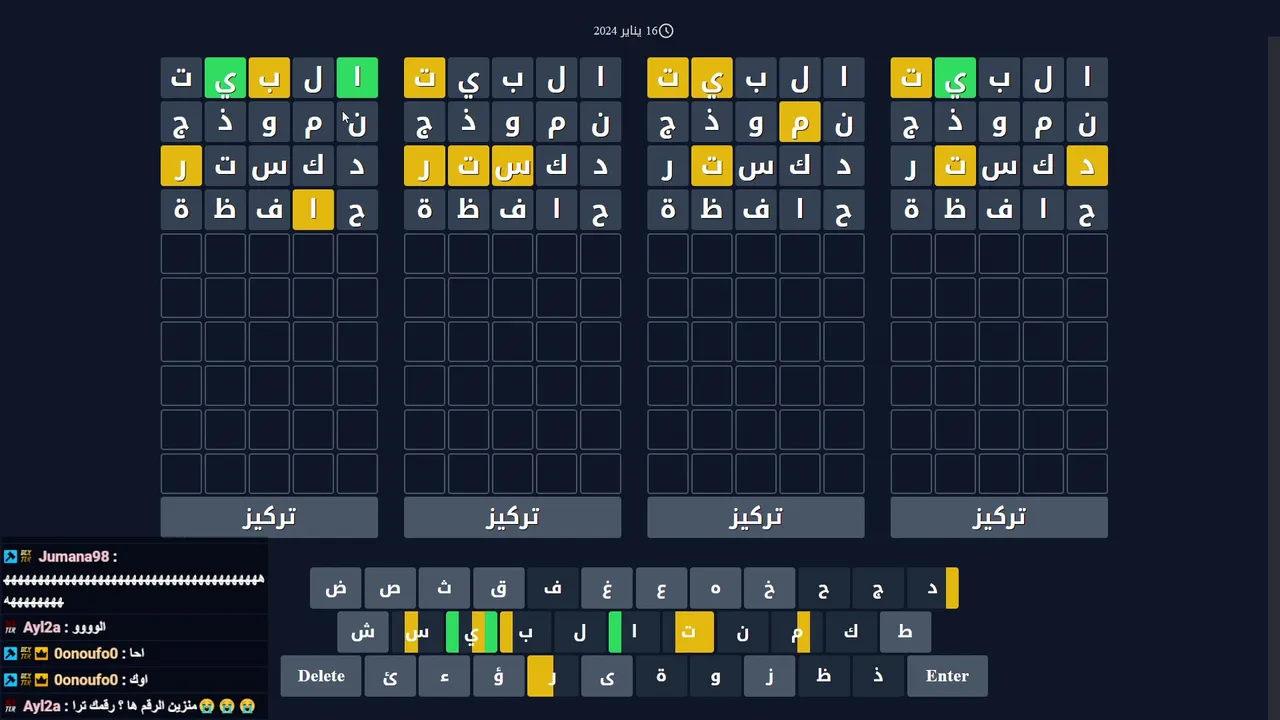Click تركيز under the leftmost board
Screen dimensions: 1280x720
click(269, 517)
